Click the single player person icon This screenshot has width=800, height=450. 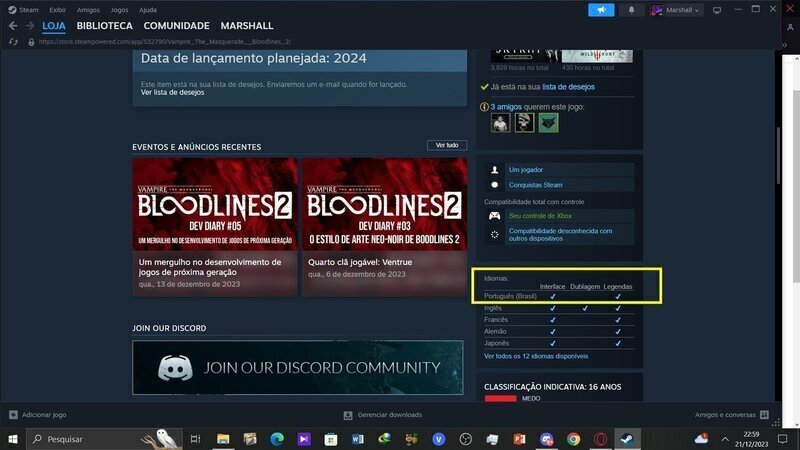click(x=494, y=170)
